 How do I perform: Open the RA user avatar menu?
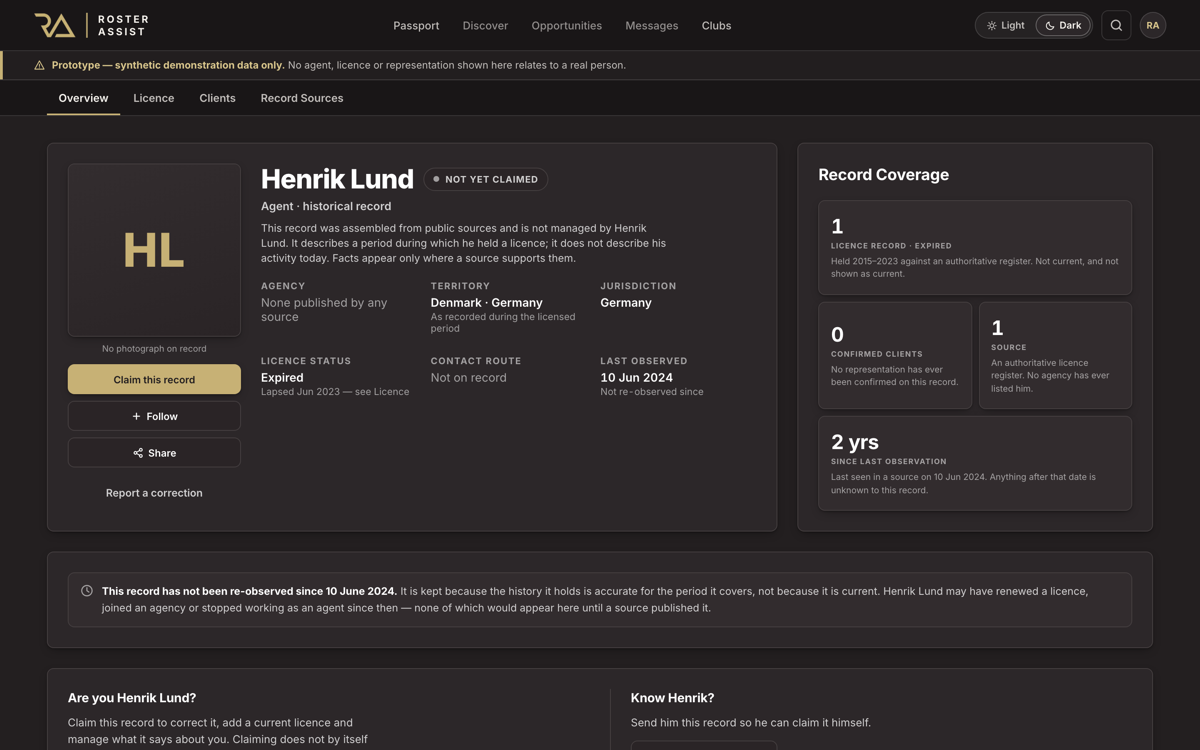pos(1153,26)
